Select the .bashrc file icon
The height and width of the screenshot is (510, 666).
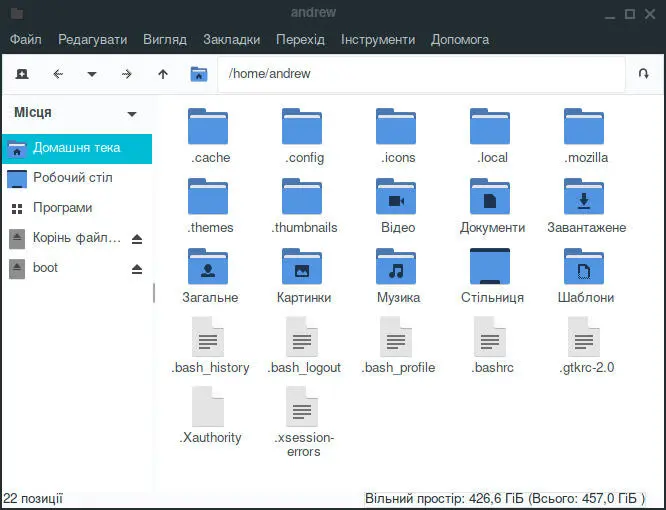click(x=490, y=337)
